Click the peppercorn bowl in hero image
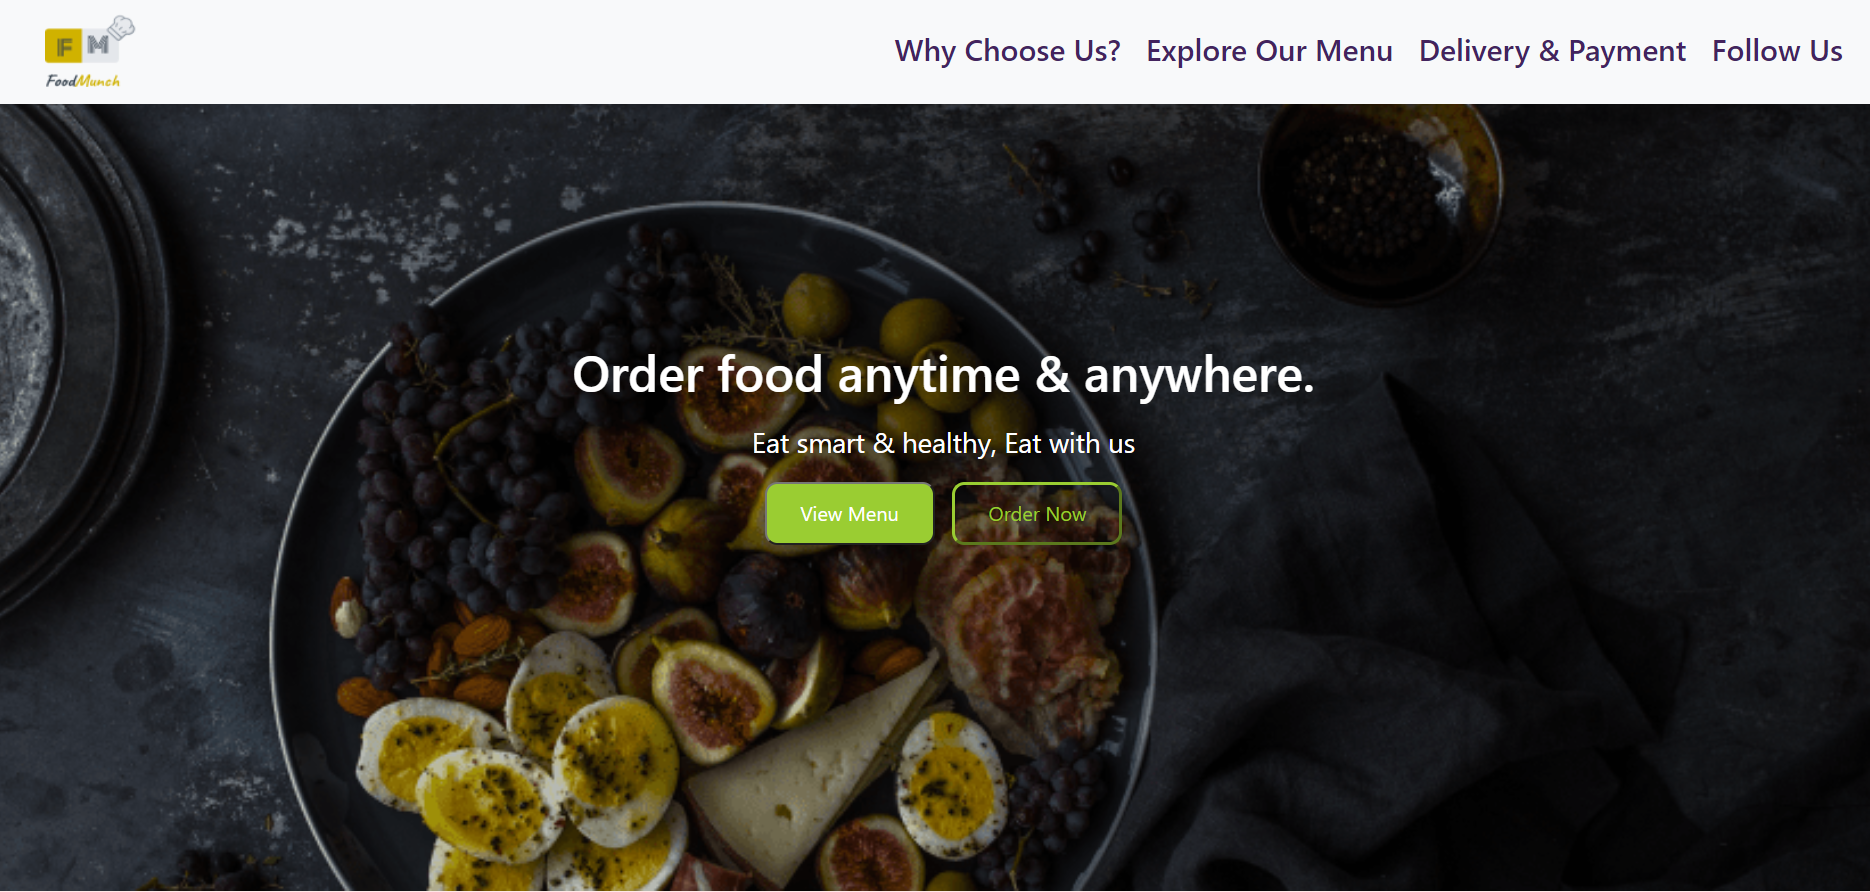This screenshot has width=1870, height=892. [x=1380, y=200]
